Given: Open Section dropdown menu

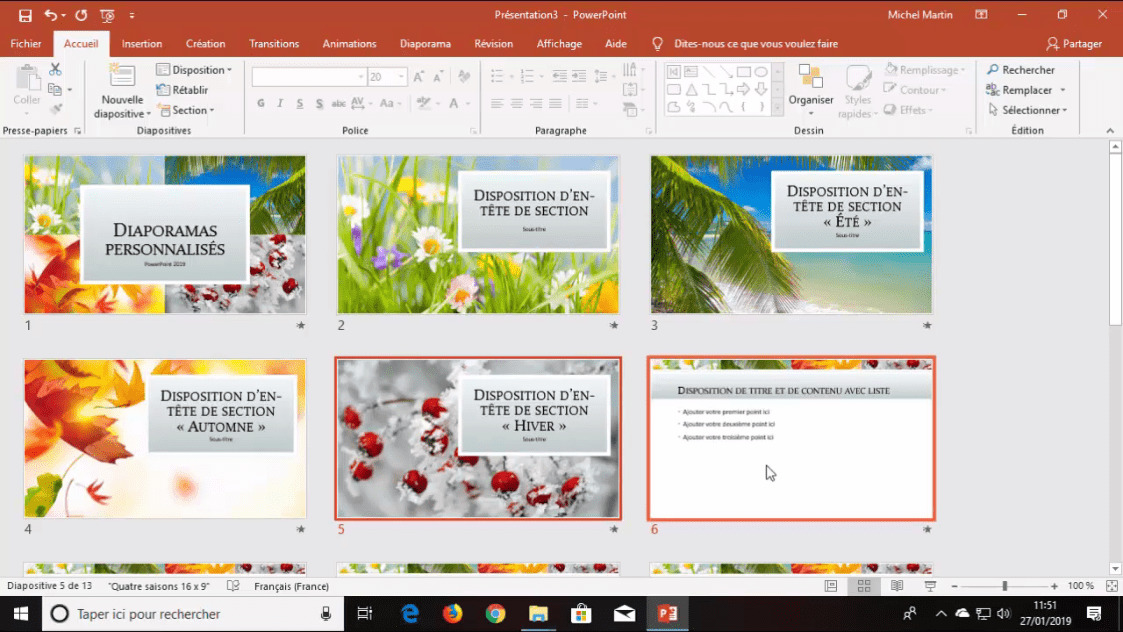Looking at the screenshot, I should tap(186, 110).
